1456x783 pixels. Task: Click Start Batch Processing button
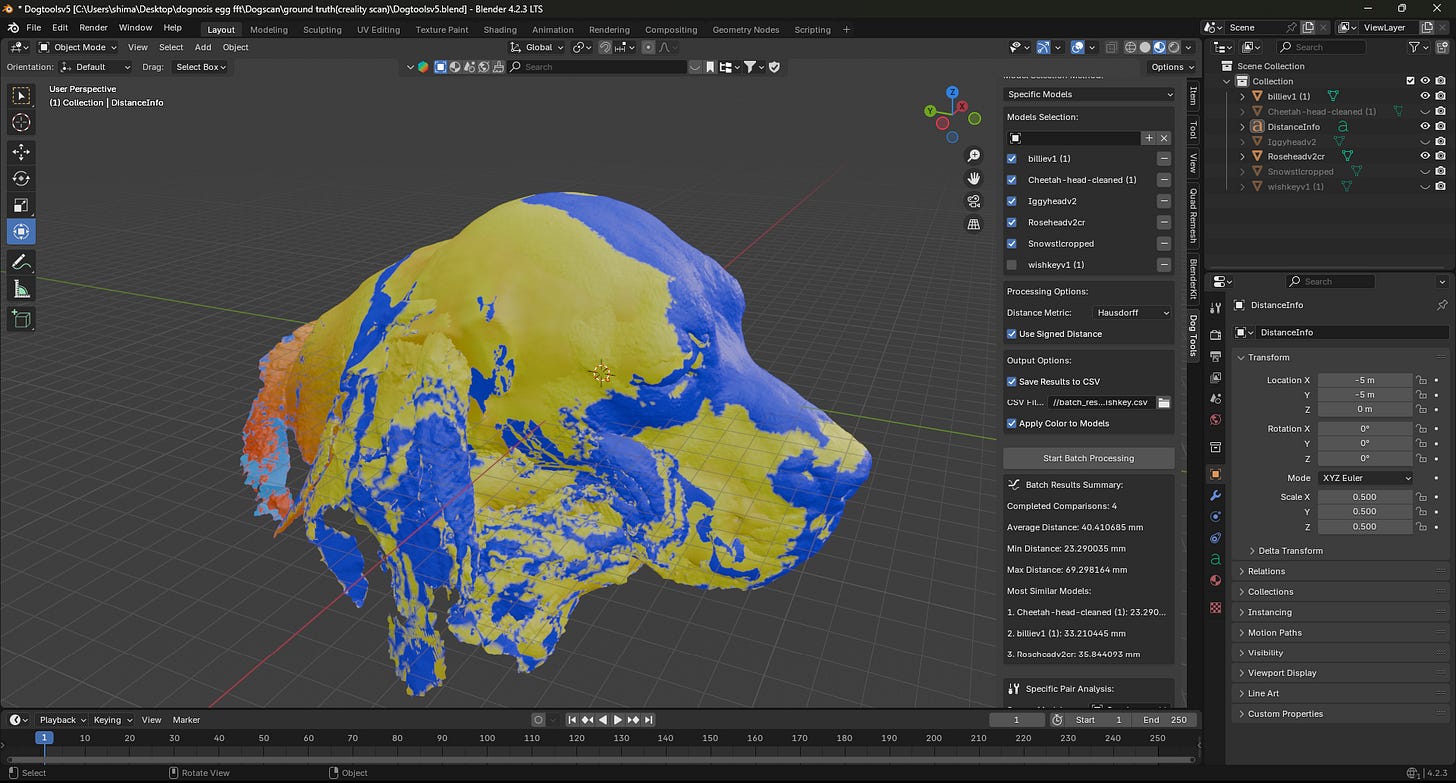coord(1088,458)
